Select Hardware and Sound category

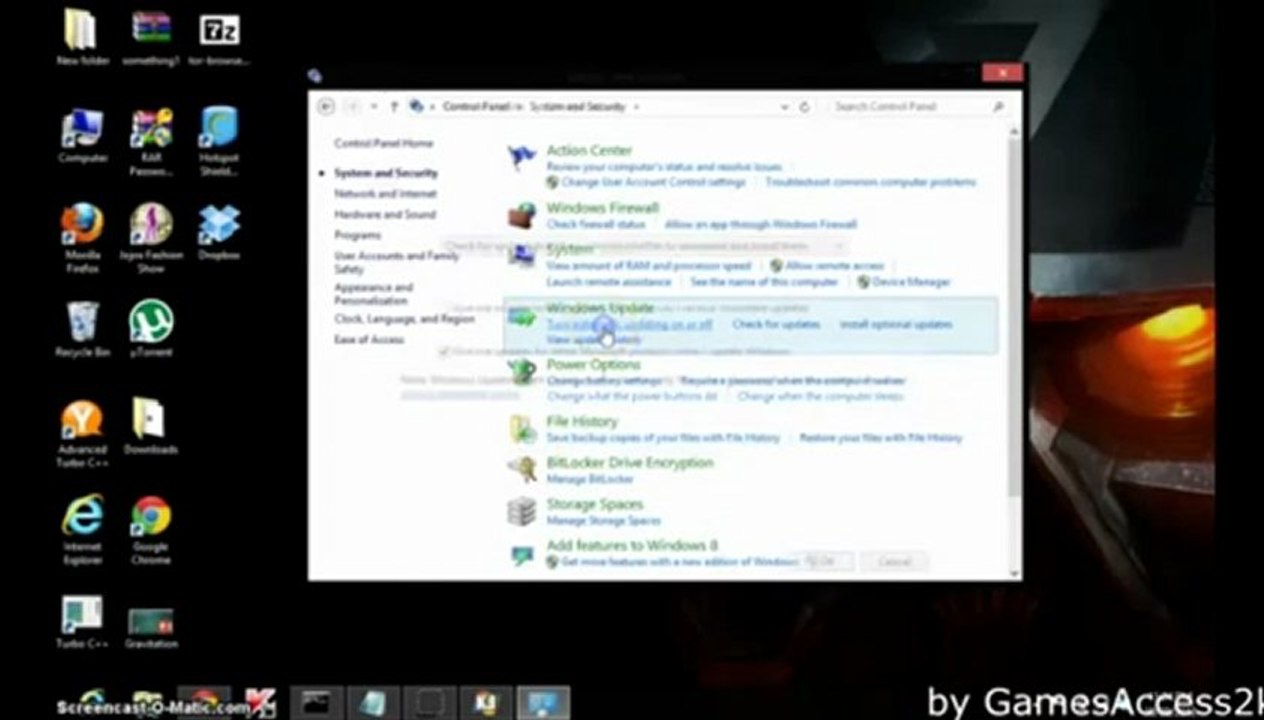pos(385,214)
